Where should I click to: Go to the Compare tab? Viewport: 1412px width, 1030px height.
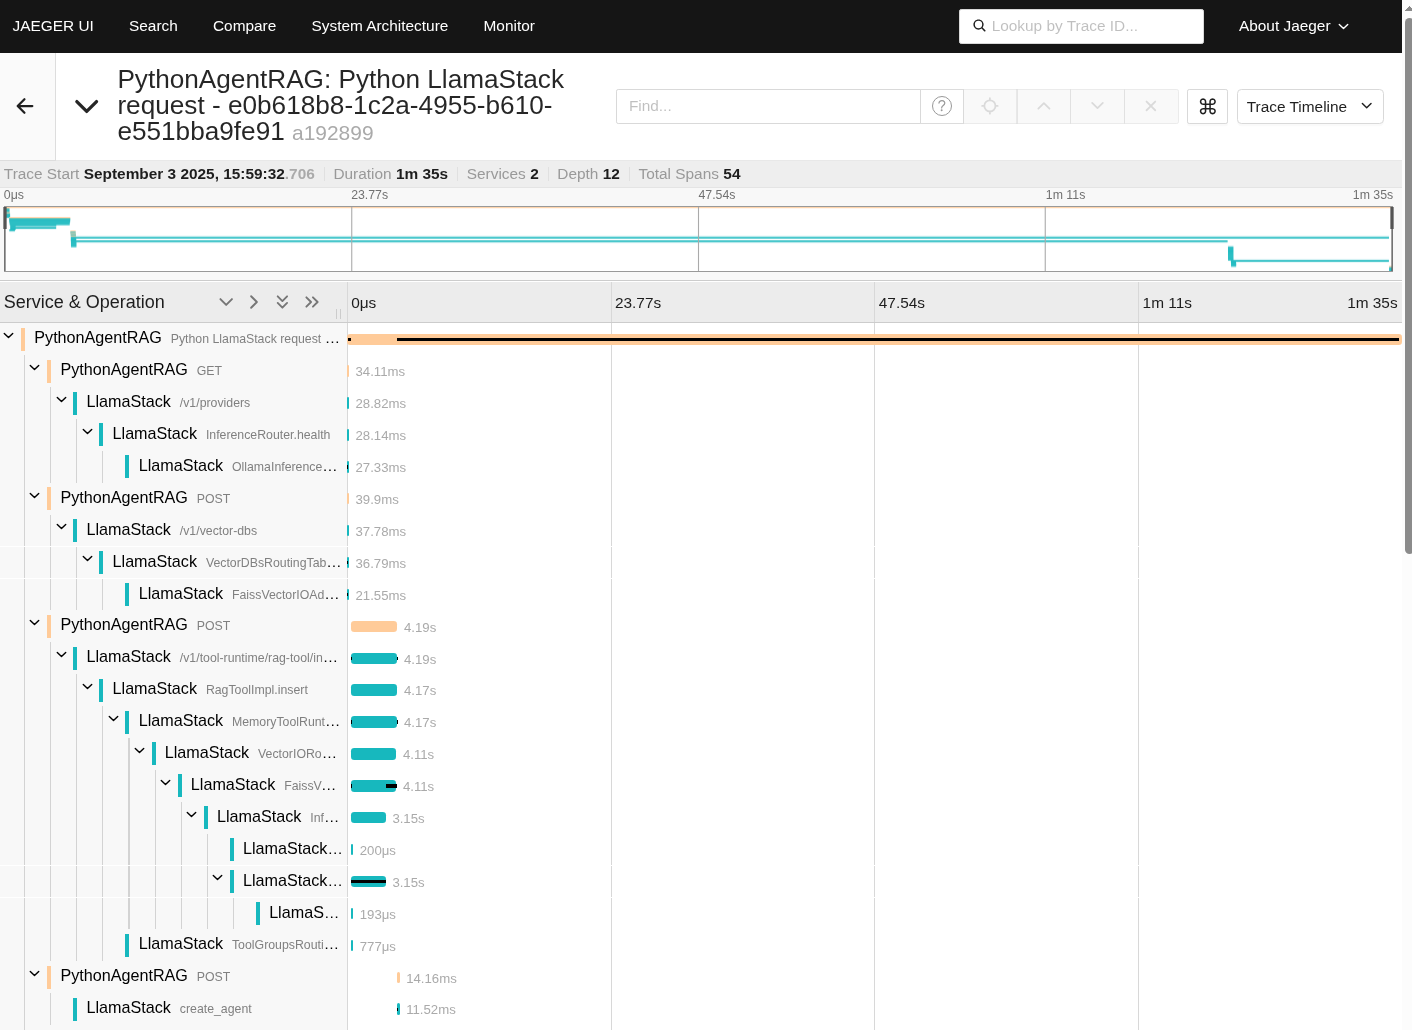244,26
